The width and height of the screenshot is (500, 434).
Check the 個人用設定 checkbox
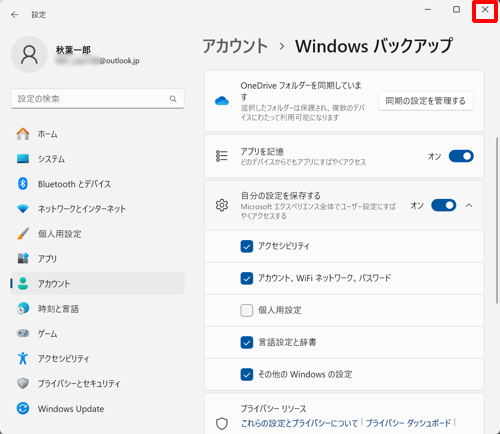pyautogui.click(x=247, y=310)
